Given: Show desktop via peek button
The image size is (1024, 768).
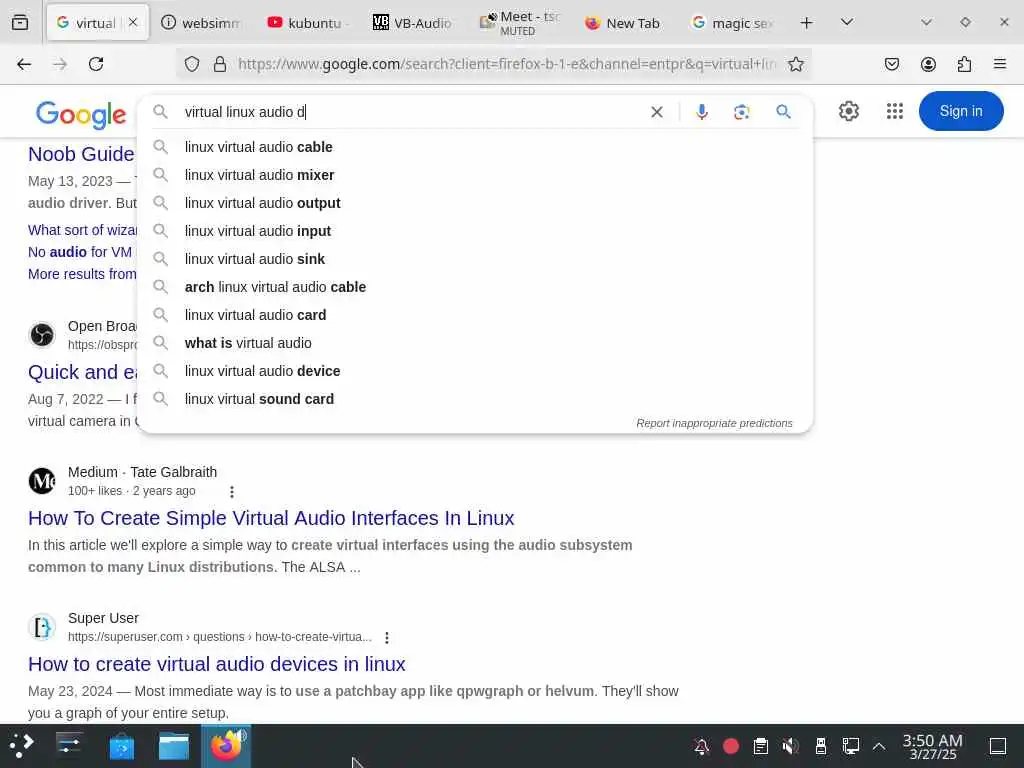Looking at the screenshot, I should tap(998, 746).
